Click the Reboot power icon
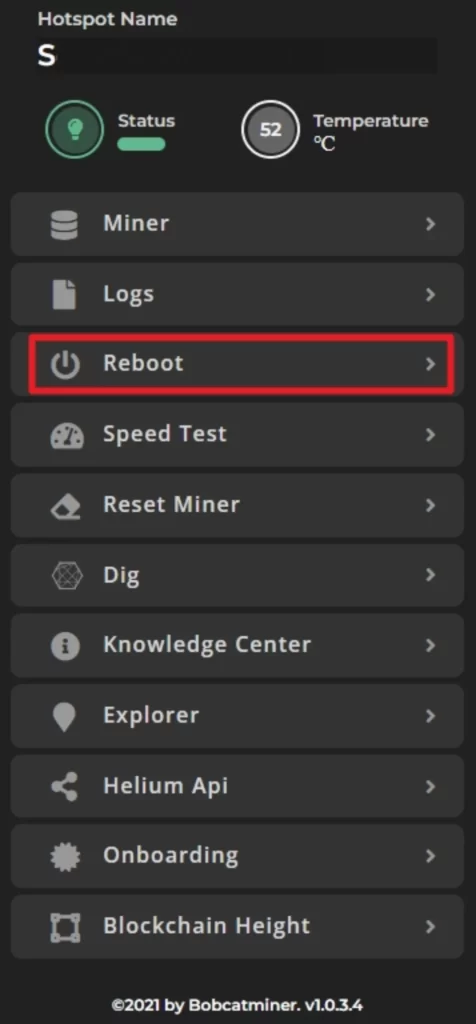 tap(65, 365)
